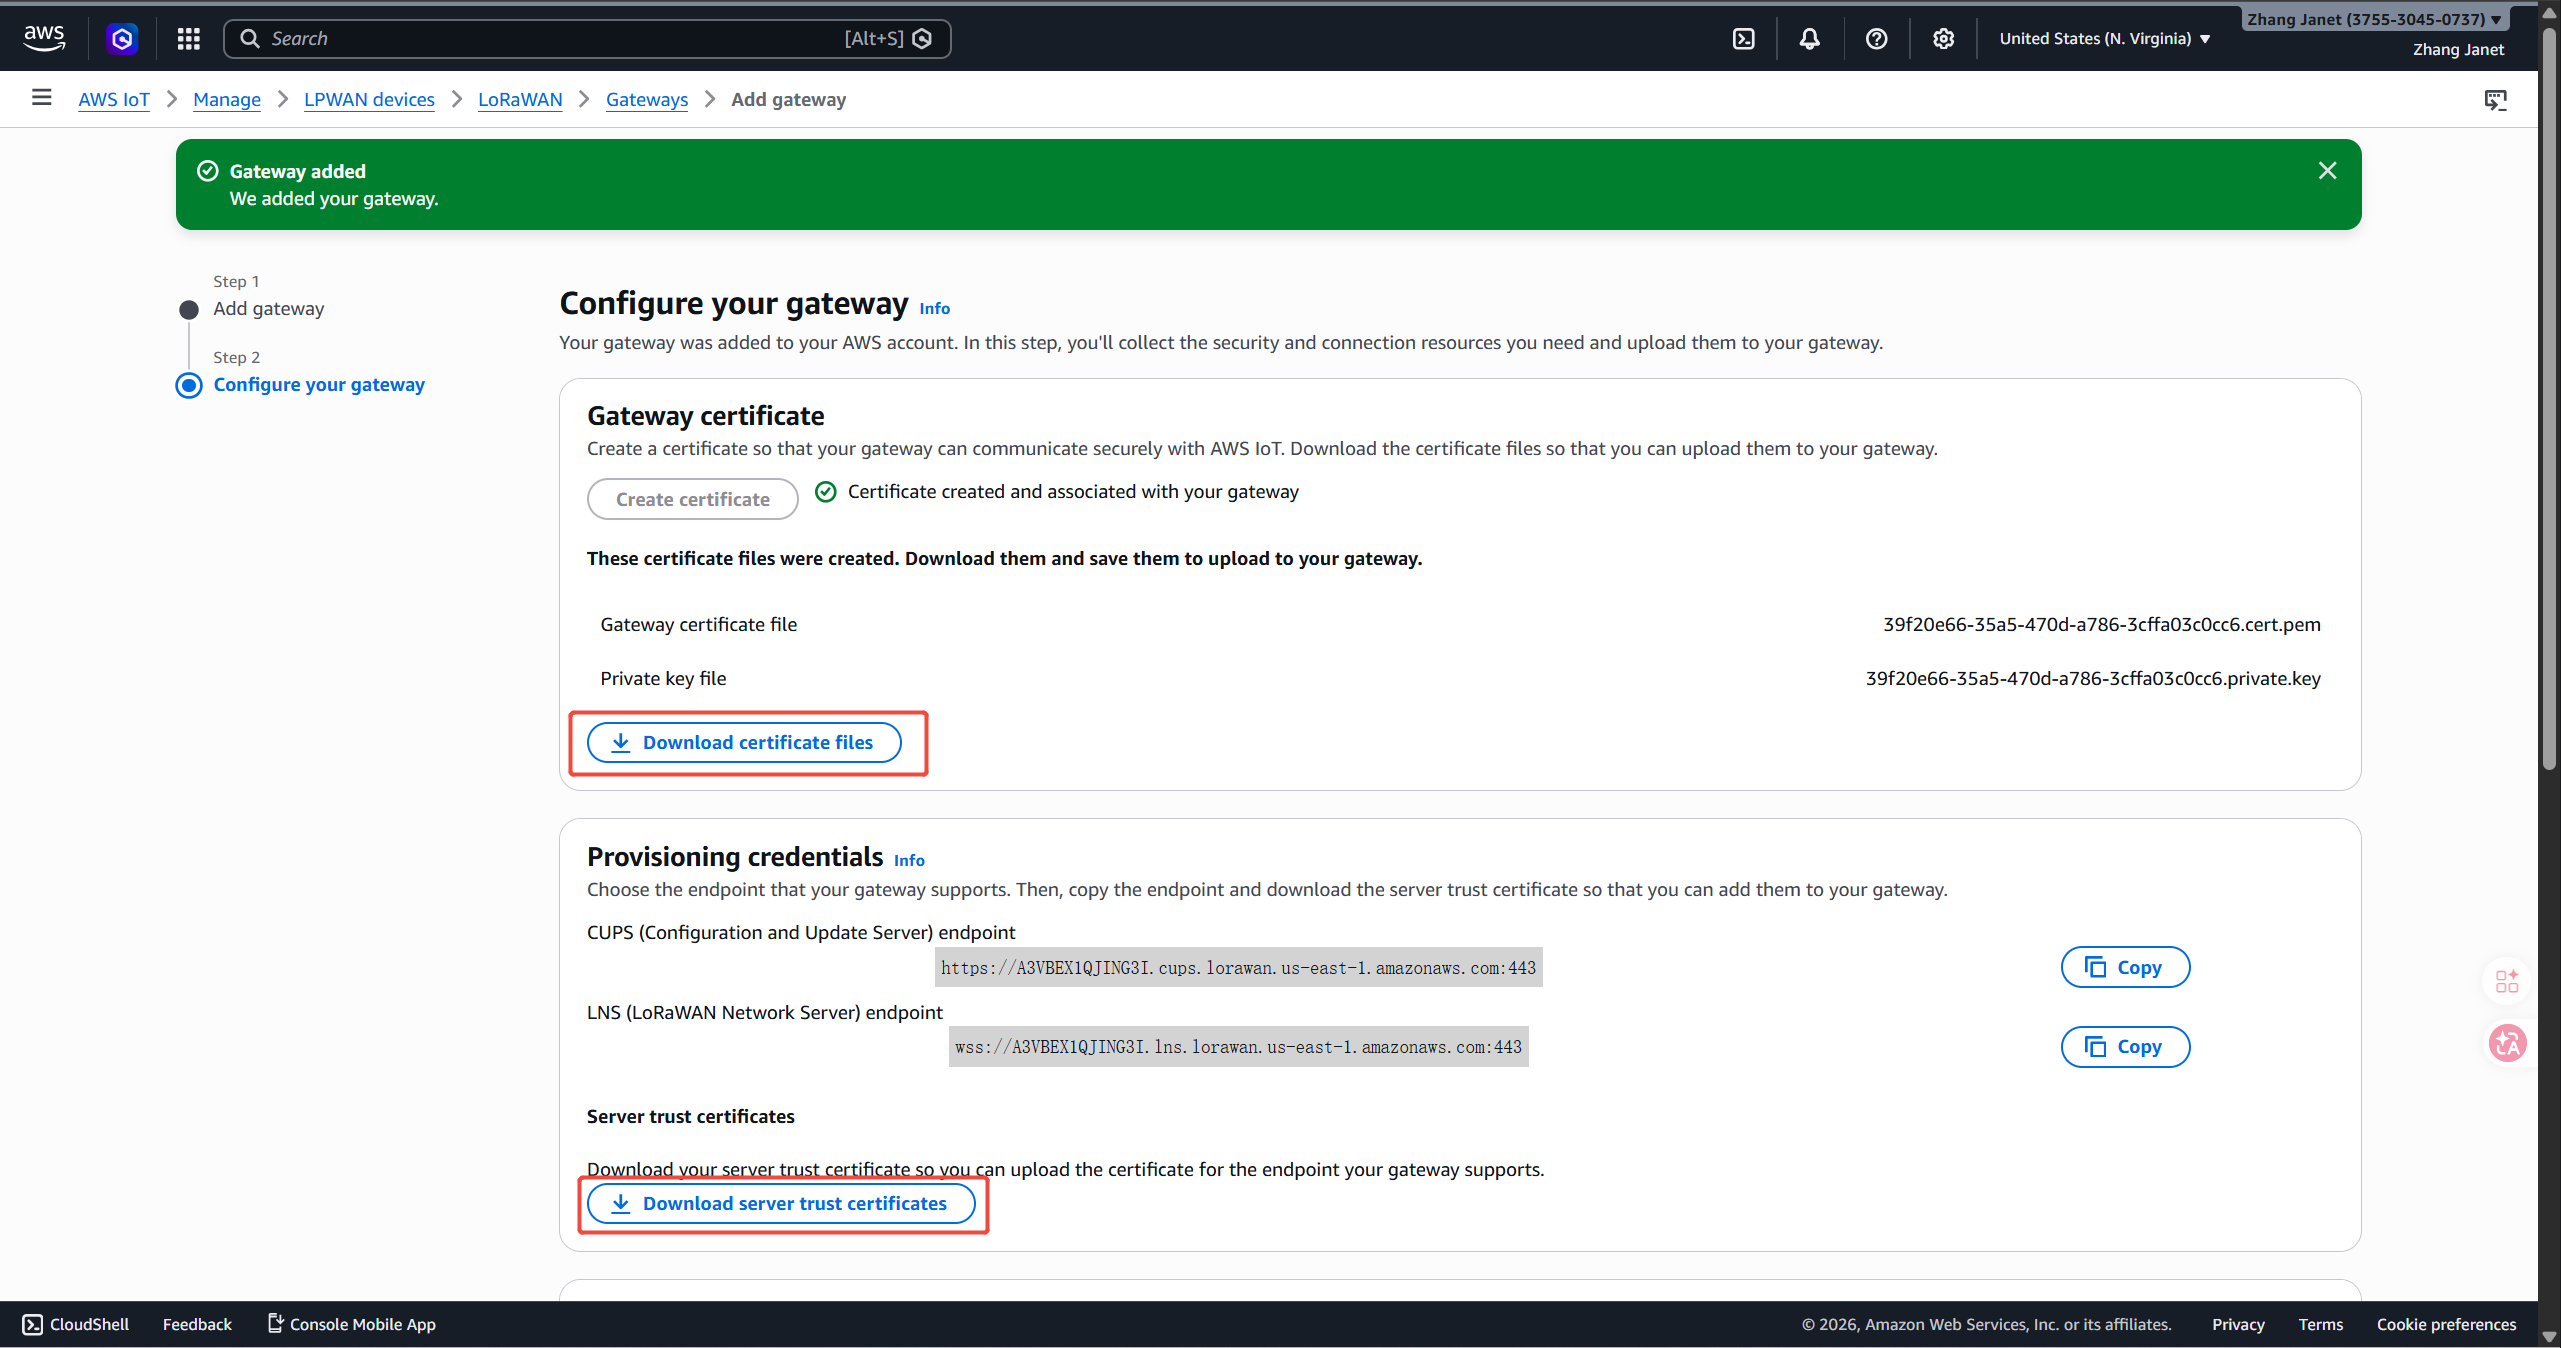Download certificate files
Image resolution: width=2561 pixels, height=1348 pixels.
click(744, 743)
